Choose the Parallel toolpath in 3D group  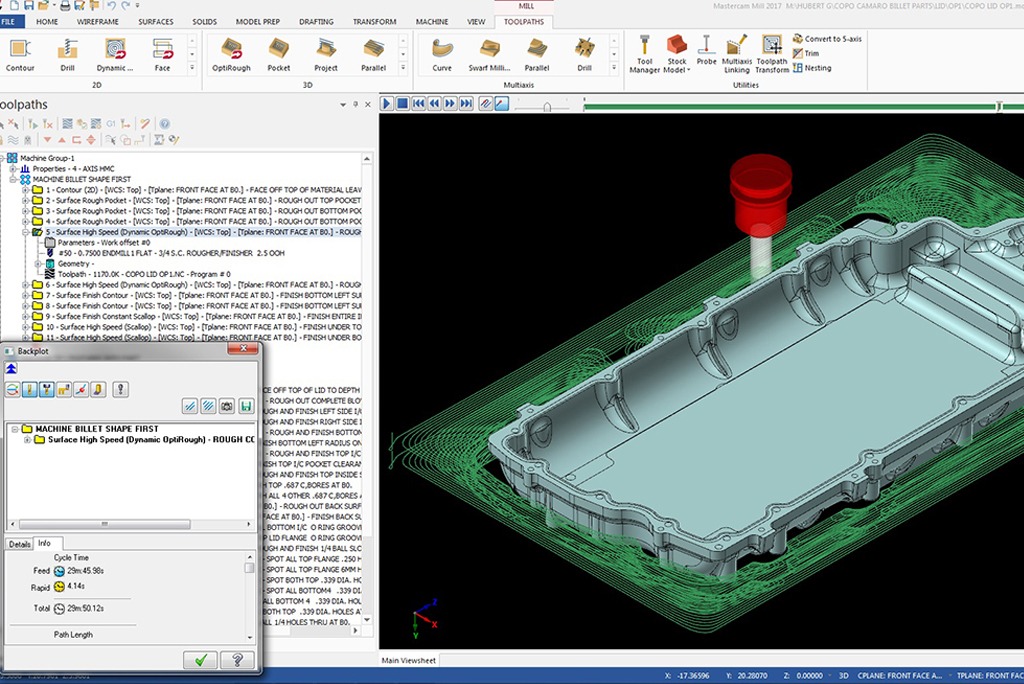point(374,55)
